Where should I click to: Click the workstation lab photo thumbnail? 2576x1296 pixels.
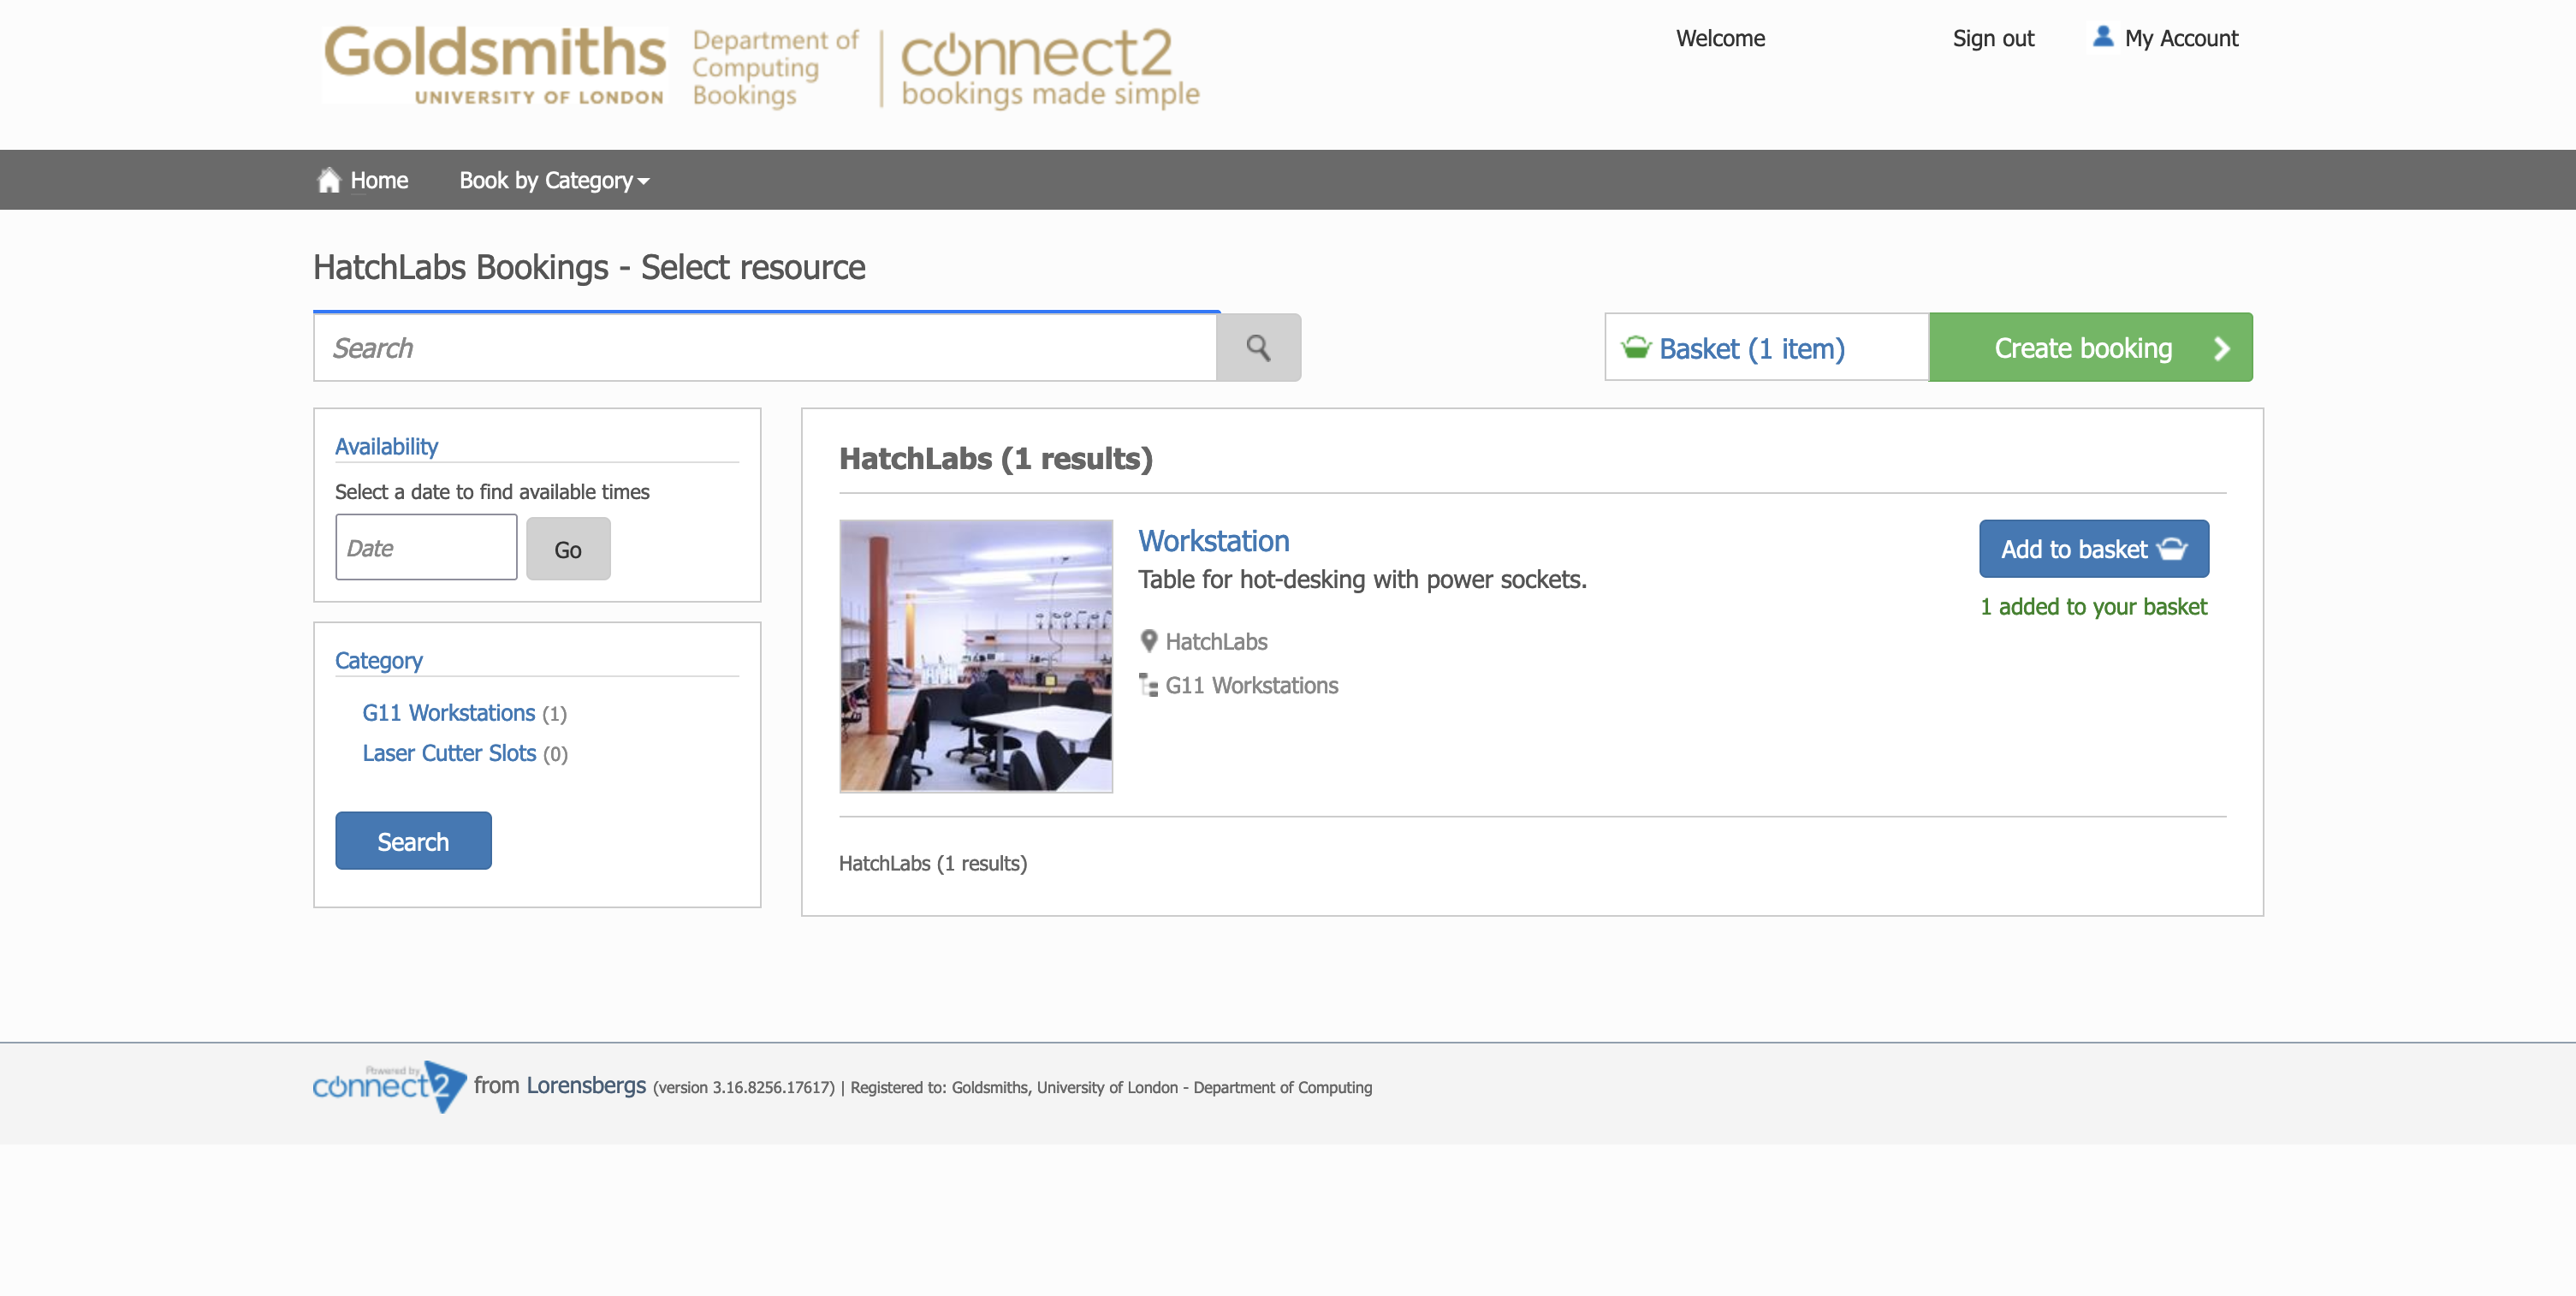tap(976, 656)
